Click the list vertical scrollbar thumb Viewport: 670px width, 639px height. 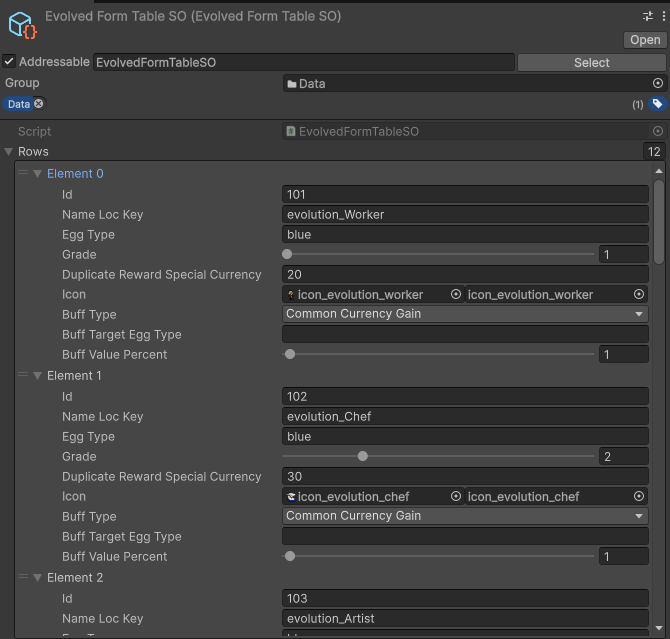(x=659, y=222)
